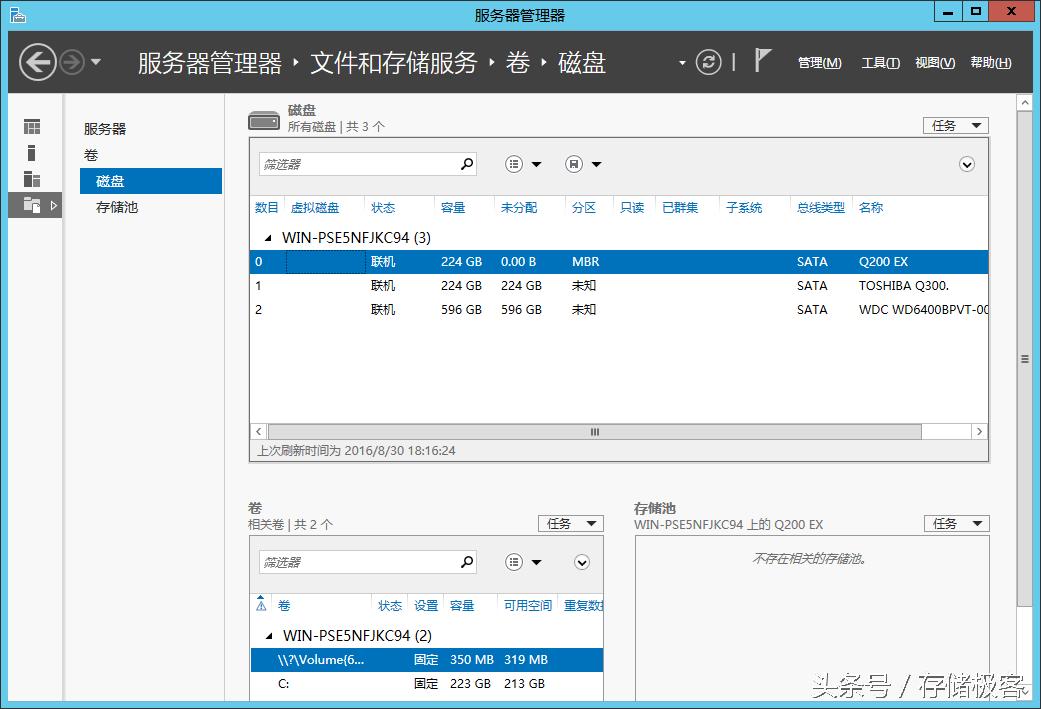Open the Dashboard icon in the left sidebar
Viewport: 1041px width, 709px height.
(31, 127)
